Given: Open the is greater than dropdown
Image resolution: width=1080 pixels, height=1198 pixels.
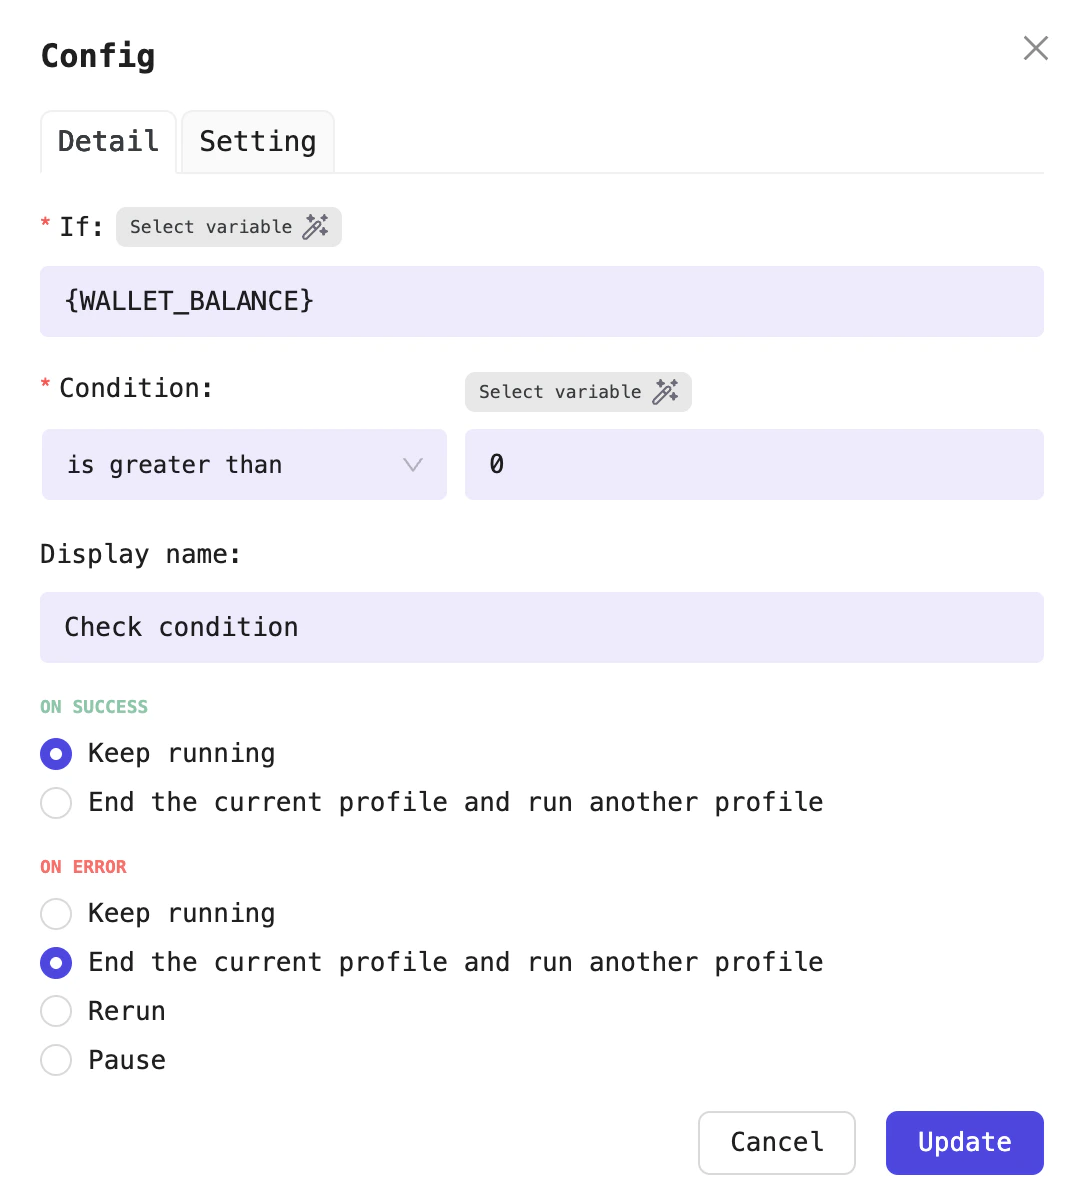Looking at the screenshot, I should [244, 464].
